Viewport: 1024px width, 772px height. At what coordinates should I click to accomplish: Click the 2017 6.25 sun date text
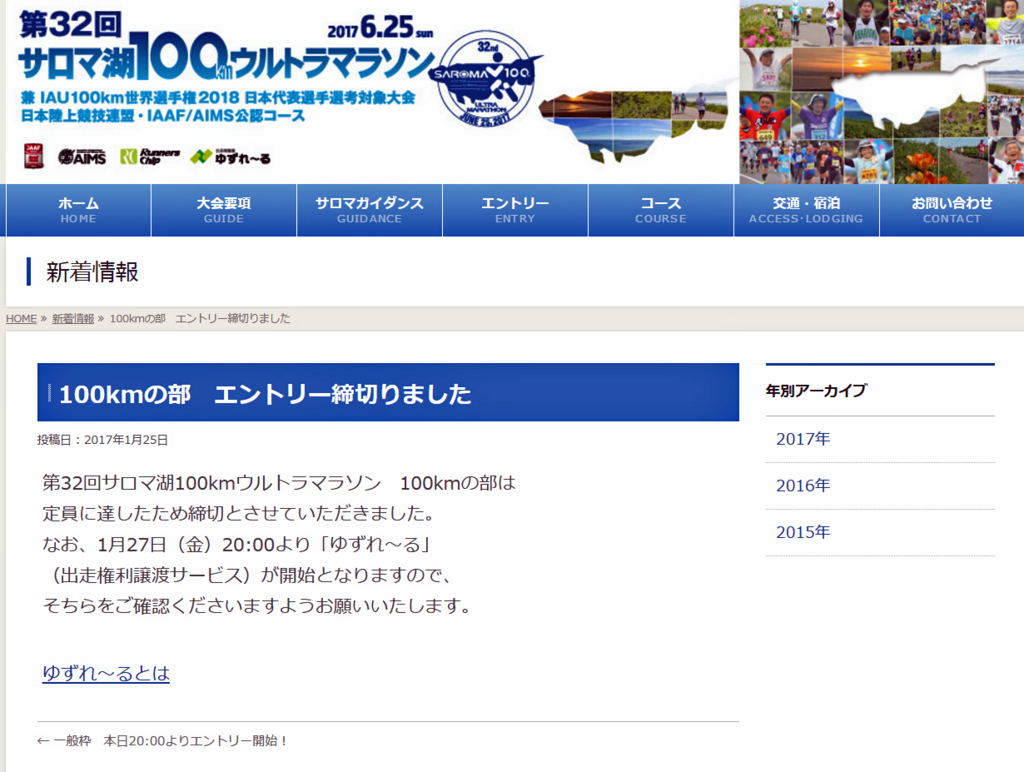pyautogui.click(x=380, y=27)
